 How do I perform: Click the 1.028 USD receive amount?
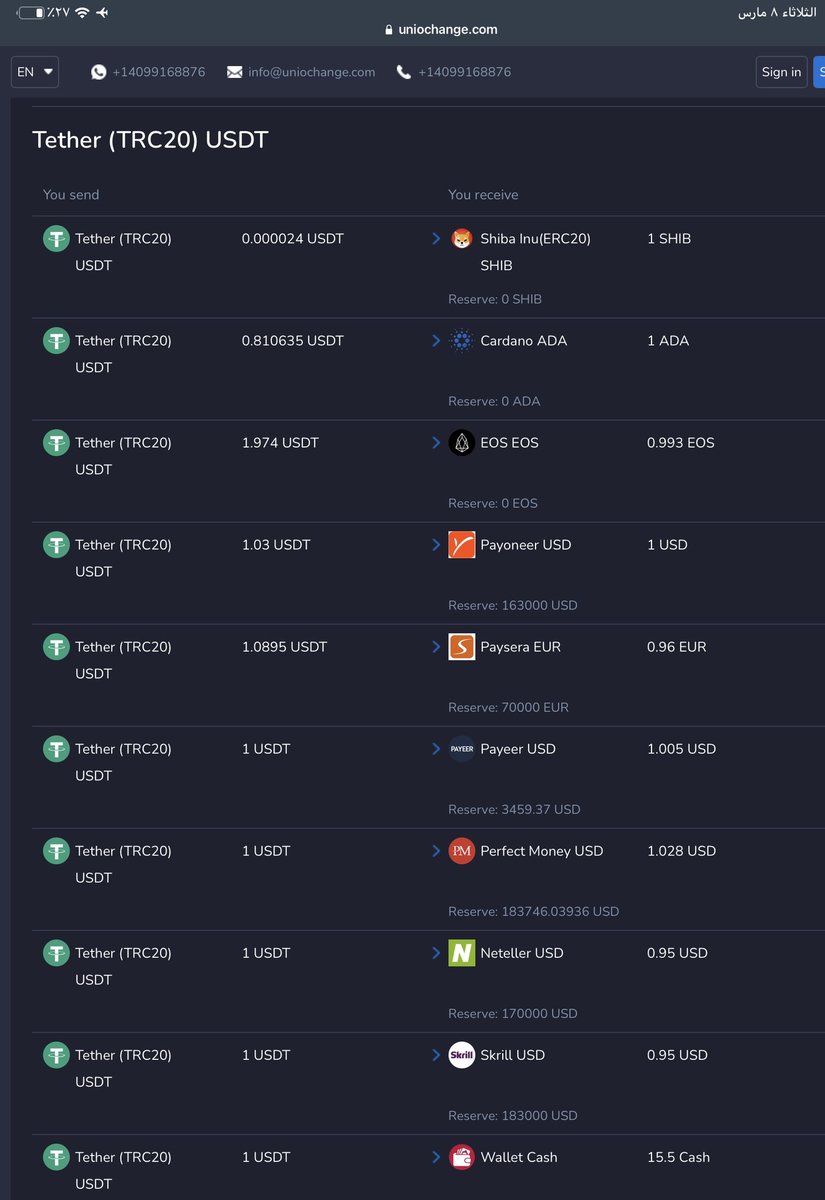tap(682, 851)
